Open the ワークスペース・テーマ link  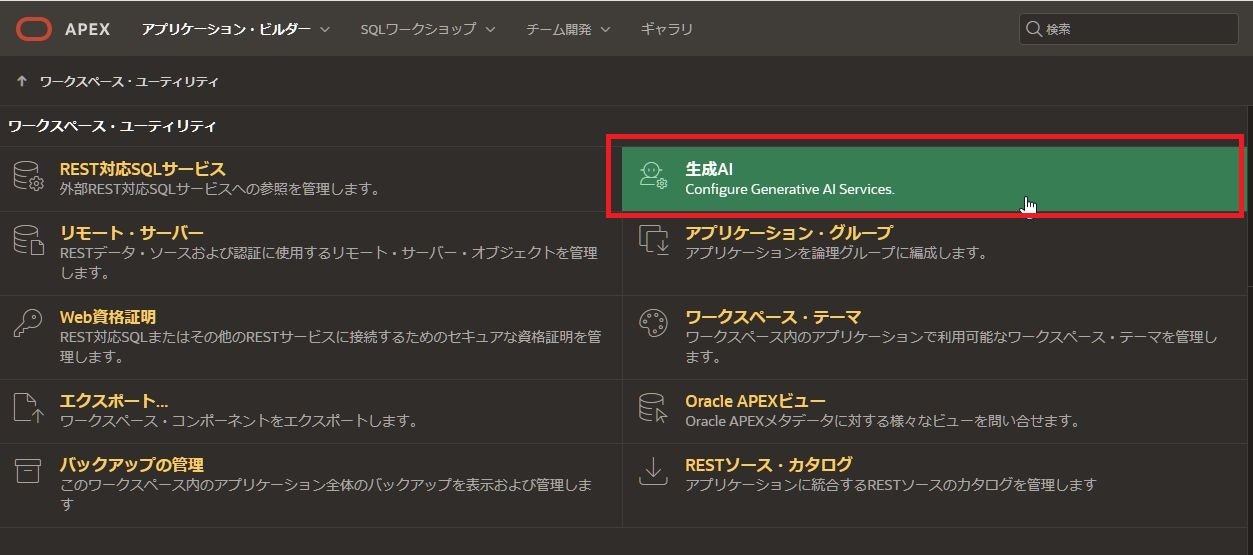click(x=773, y=317)
